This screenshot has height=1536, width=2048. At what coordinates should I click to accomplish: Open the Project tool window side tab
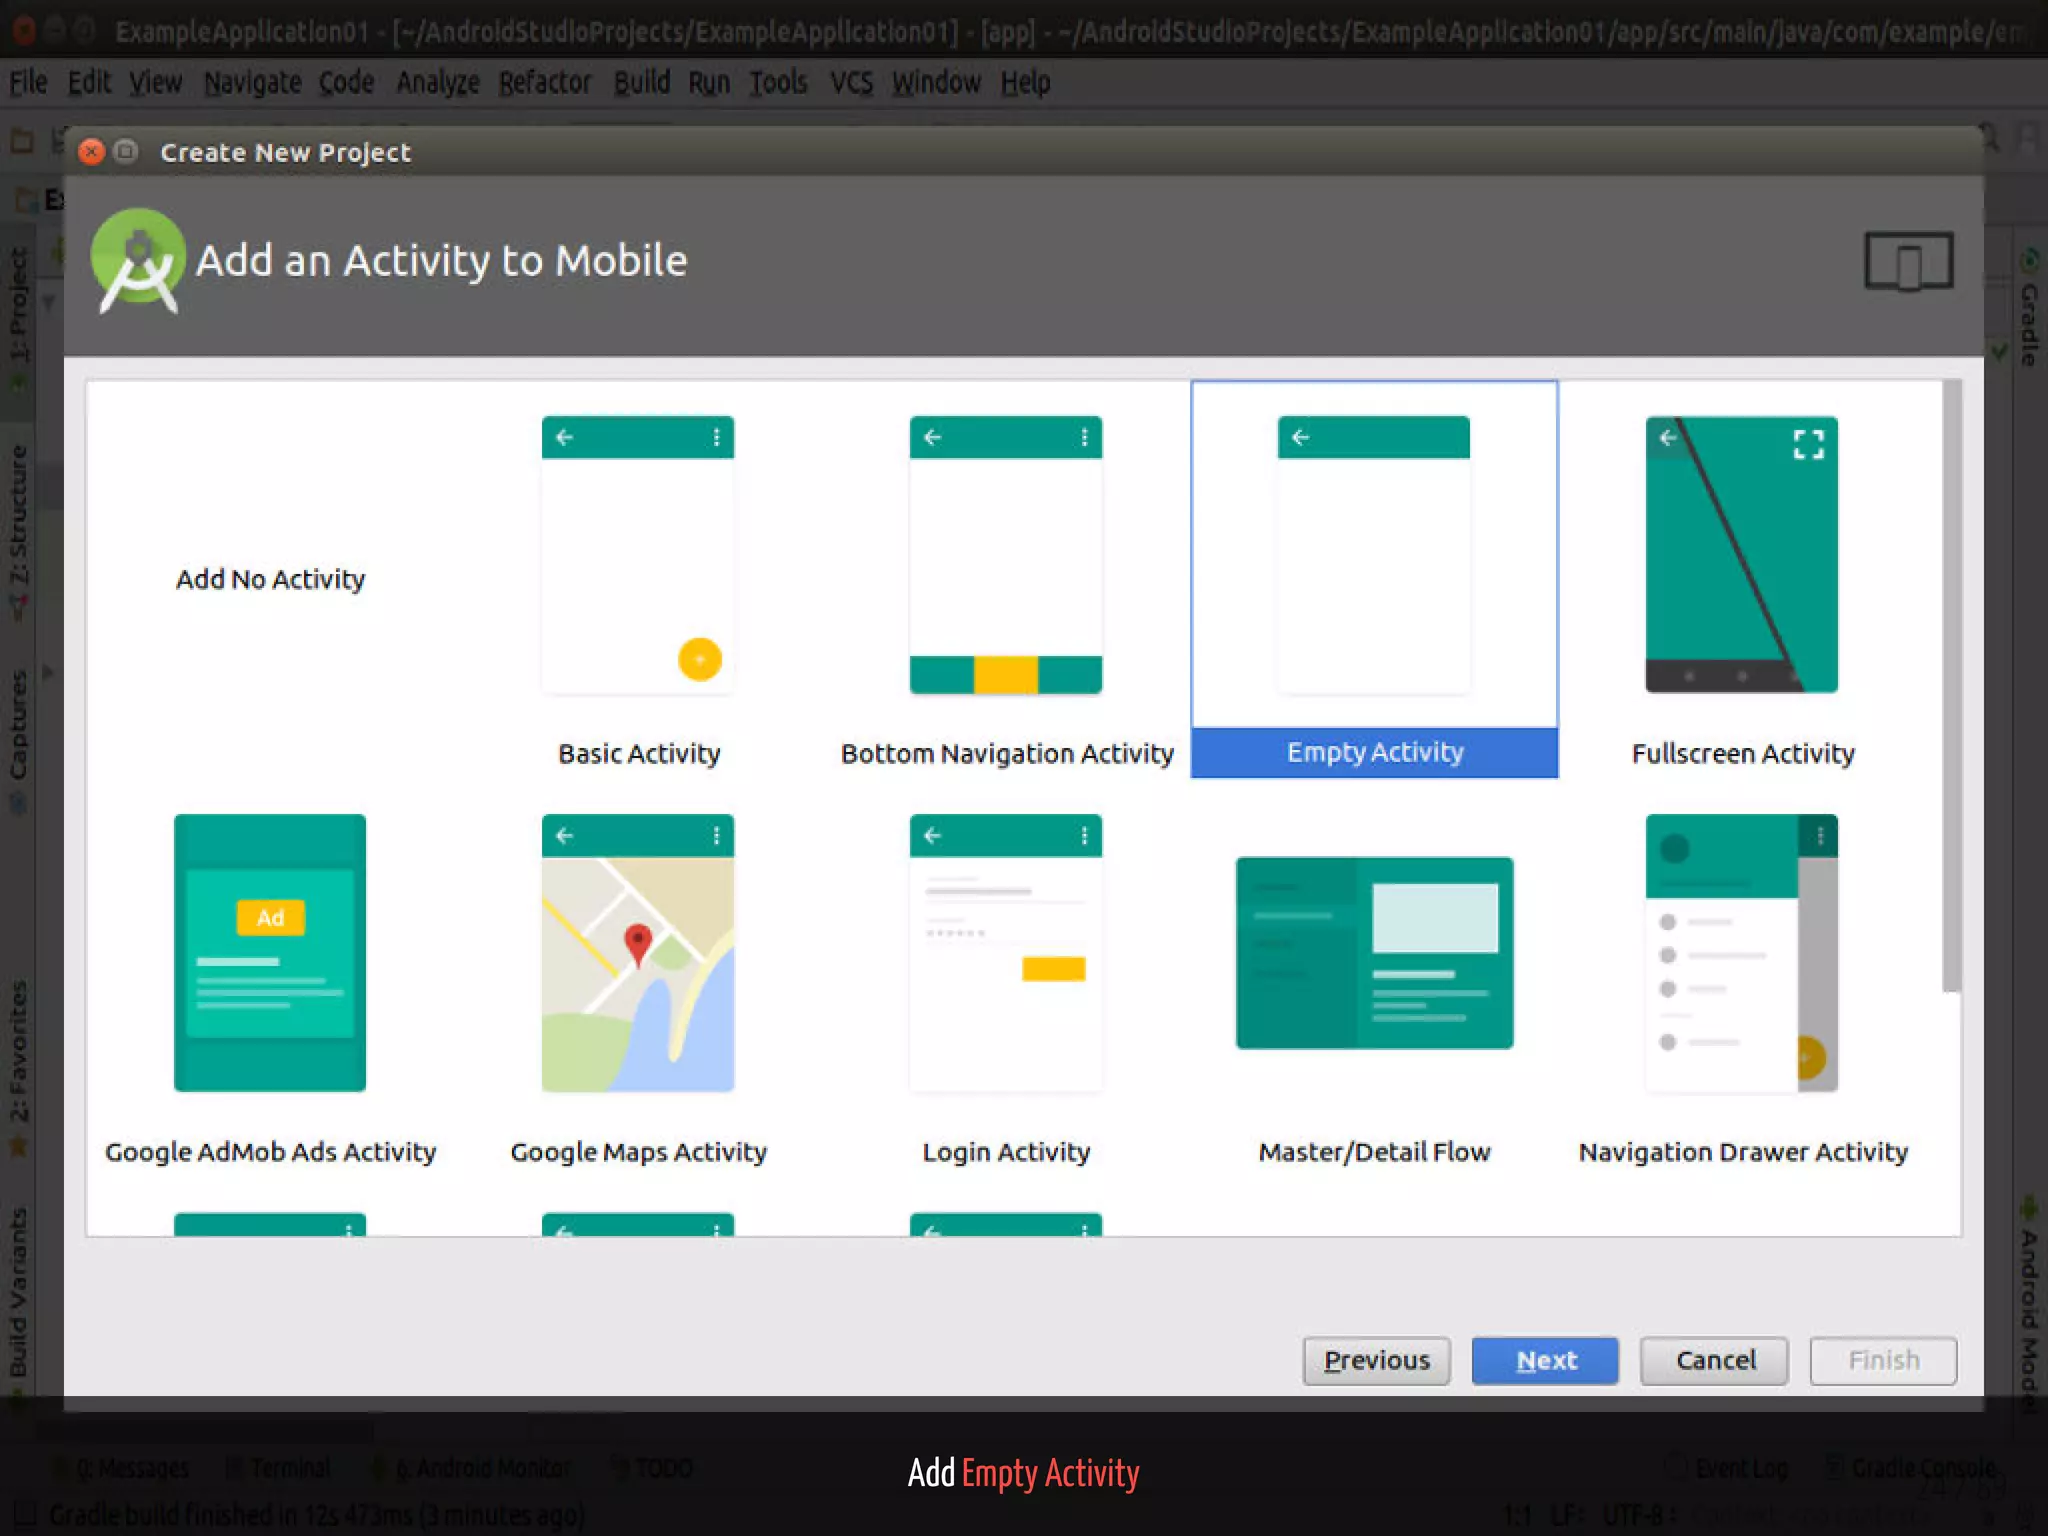pos(19,318)
